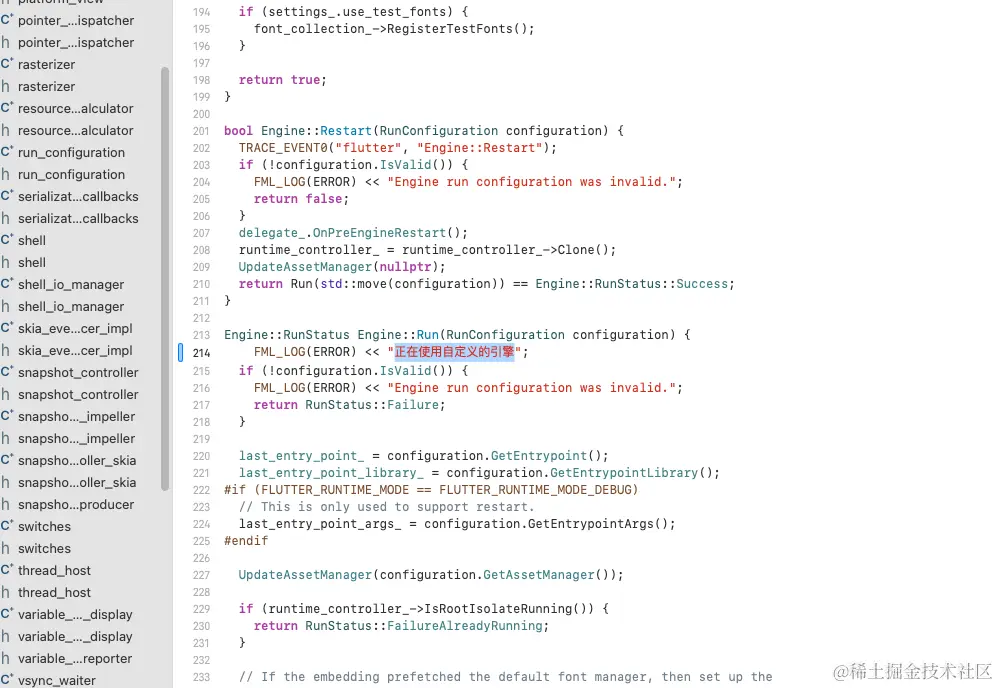Click the C++ icon of run_configuration source

point(7,152)
